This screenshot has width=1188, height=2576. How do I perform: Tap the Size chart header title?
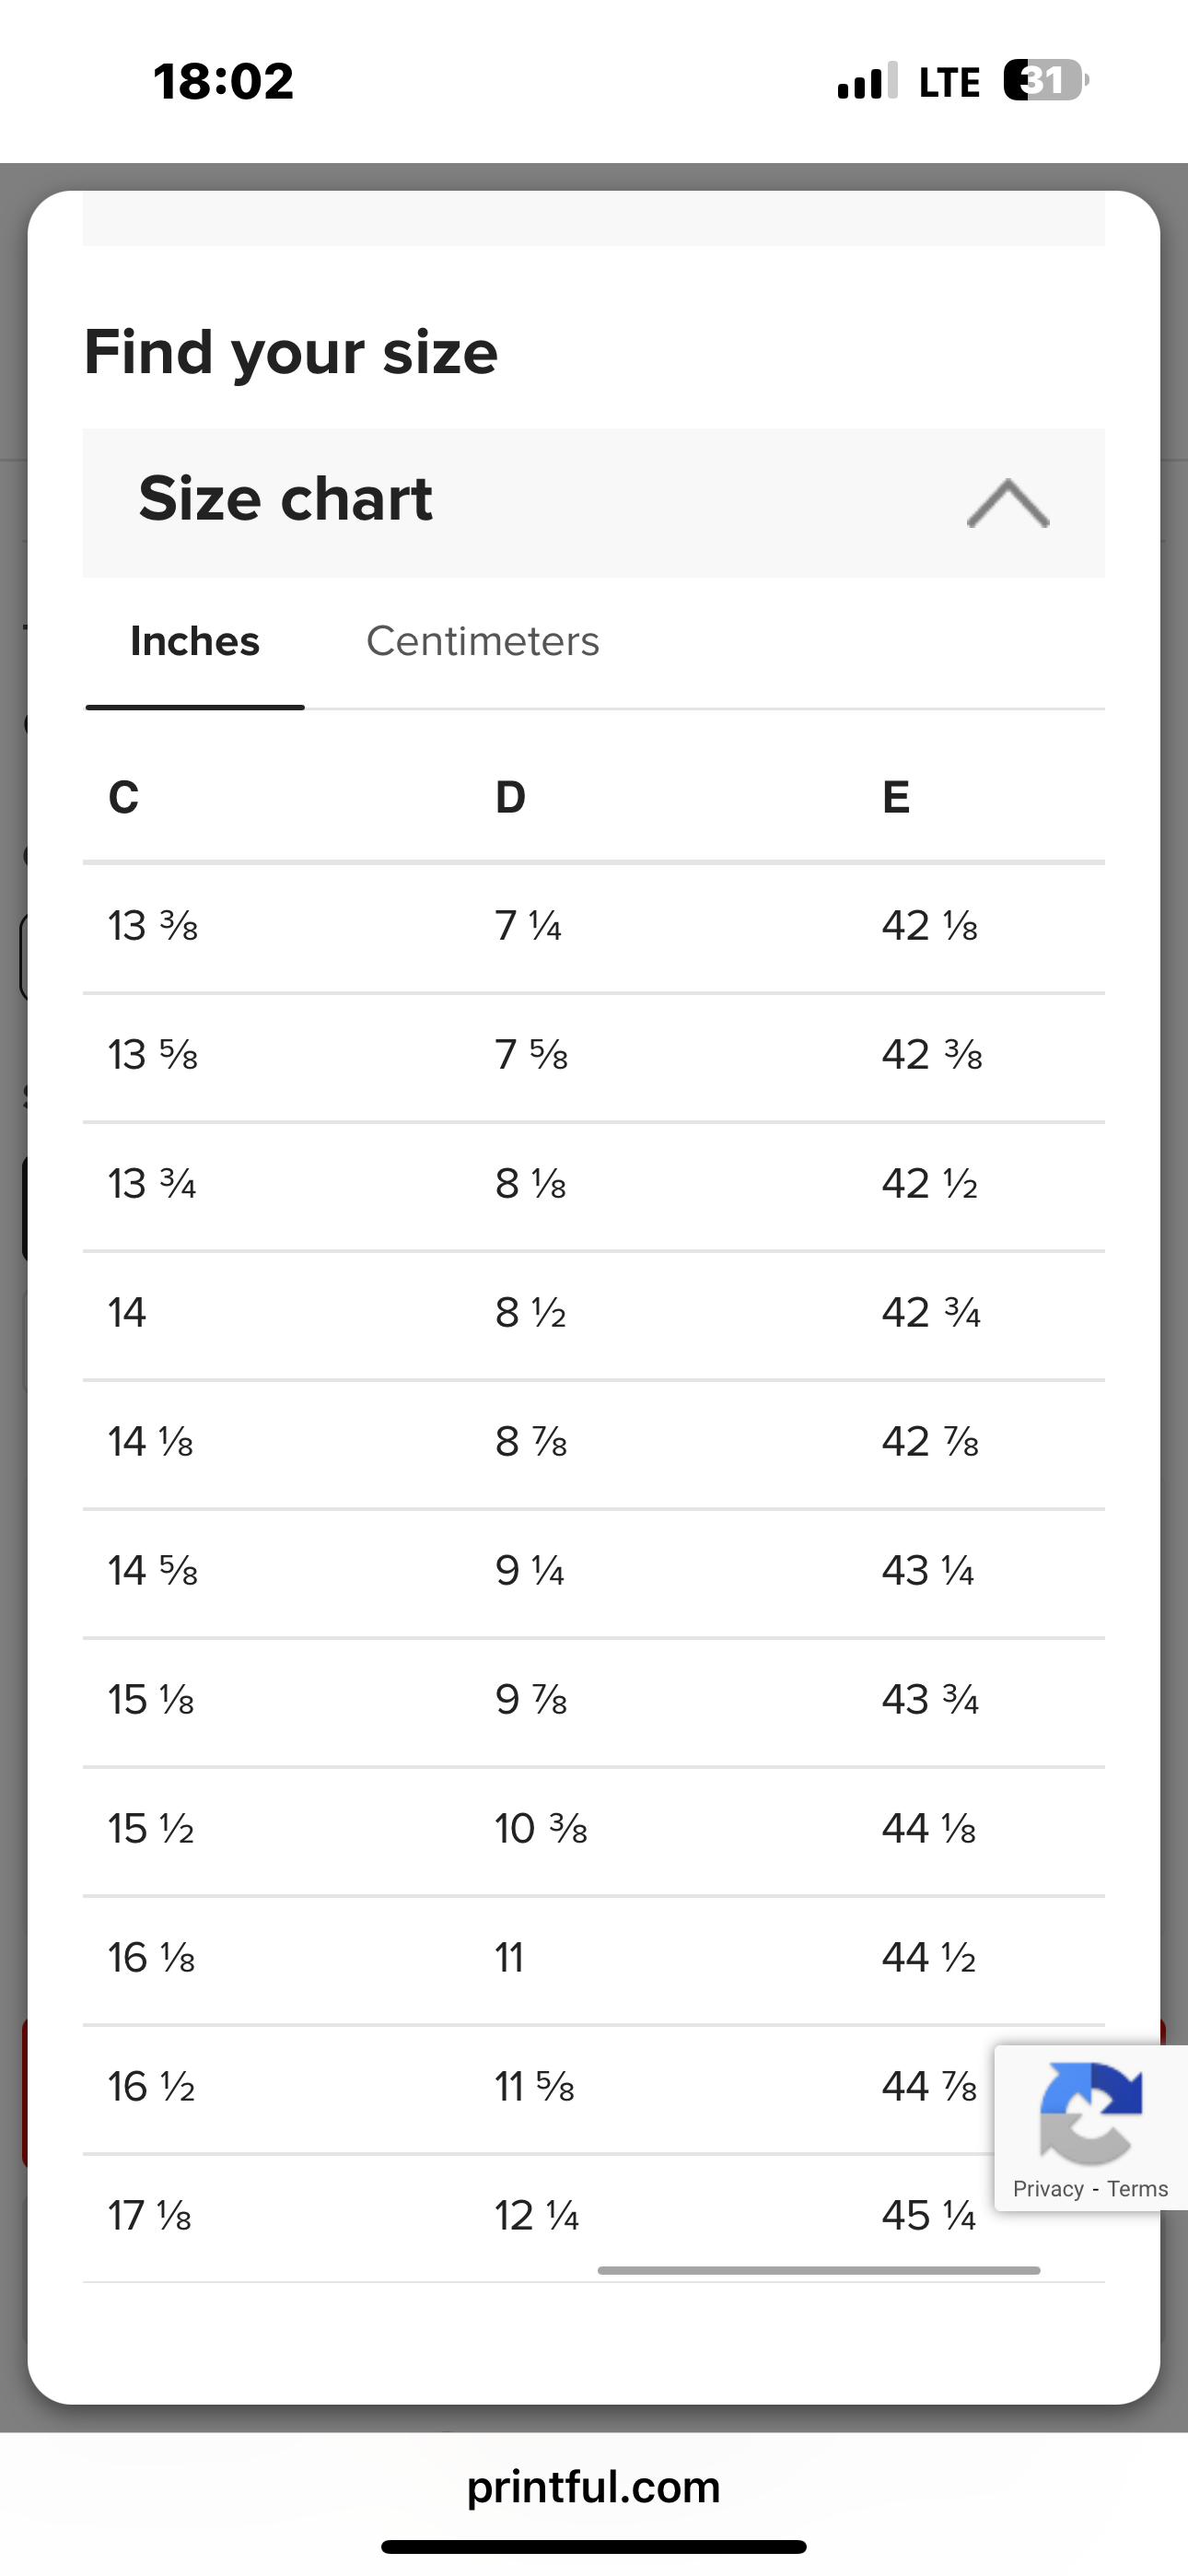[285, 499]
